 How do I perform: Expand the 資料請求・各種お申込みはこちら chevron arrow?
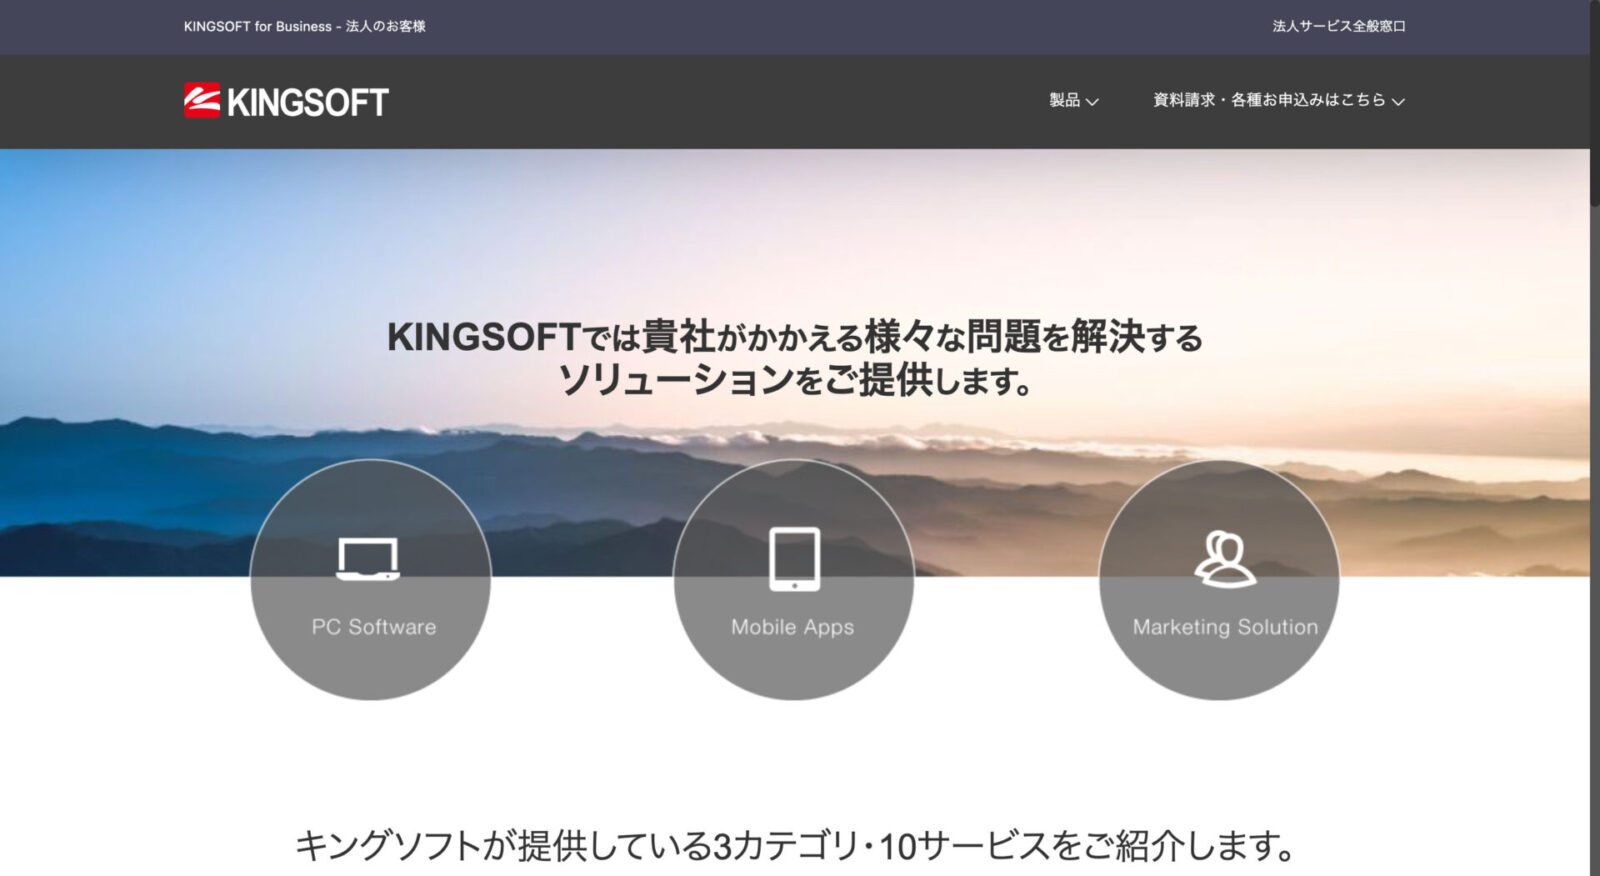point(1398,102)
